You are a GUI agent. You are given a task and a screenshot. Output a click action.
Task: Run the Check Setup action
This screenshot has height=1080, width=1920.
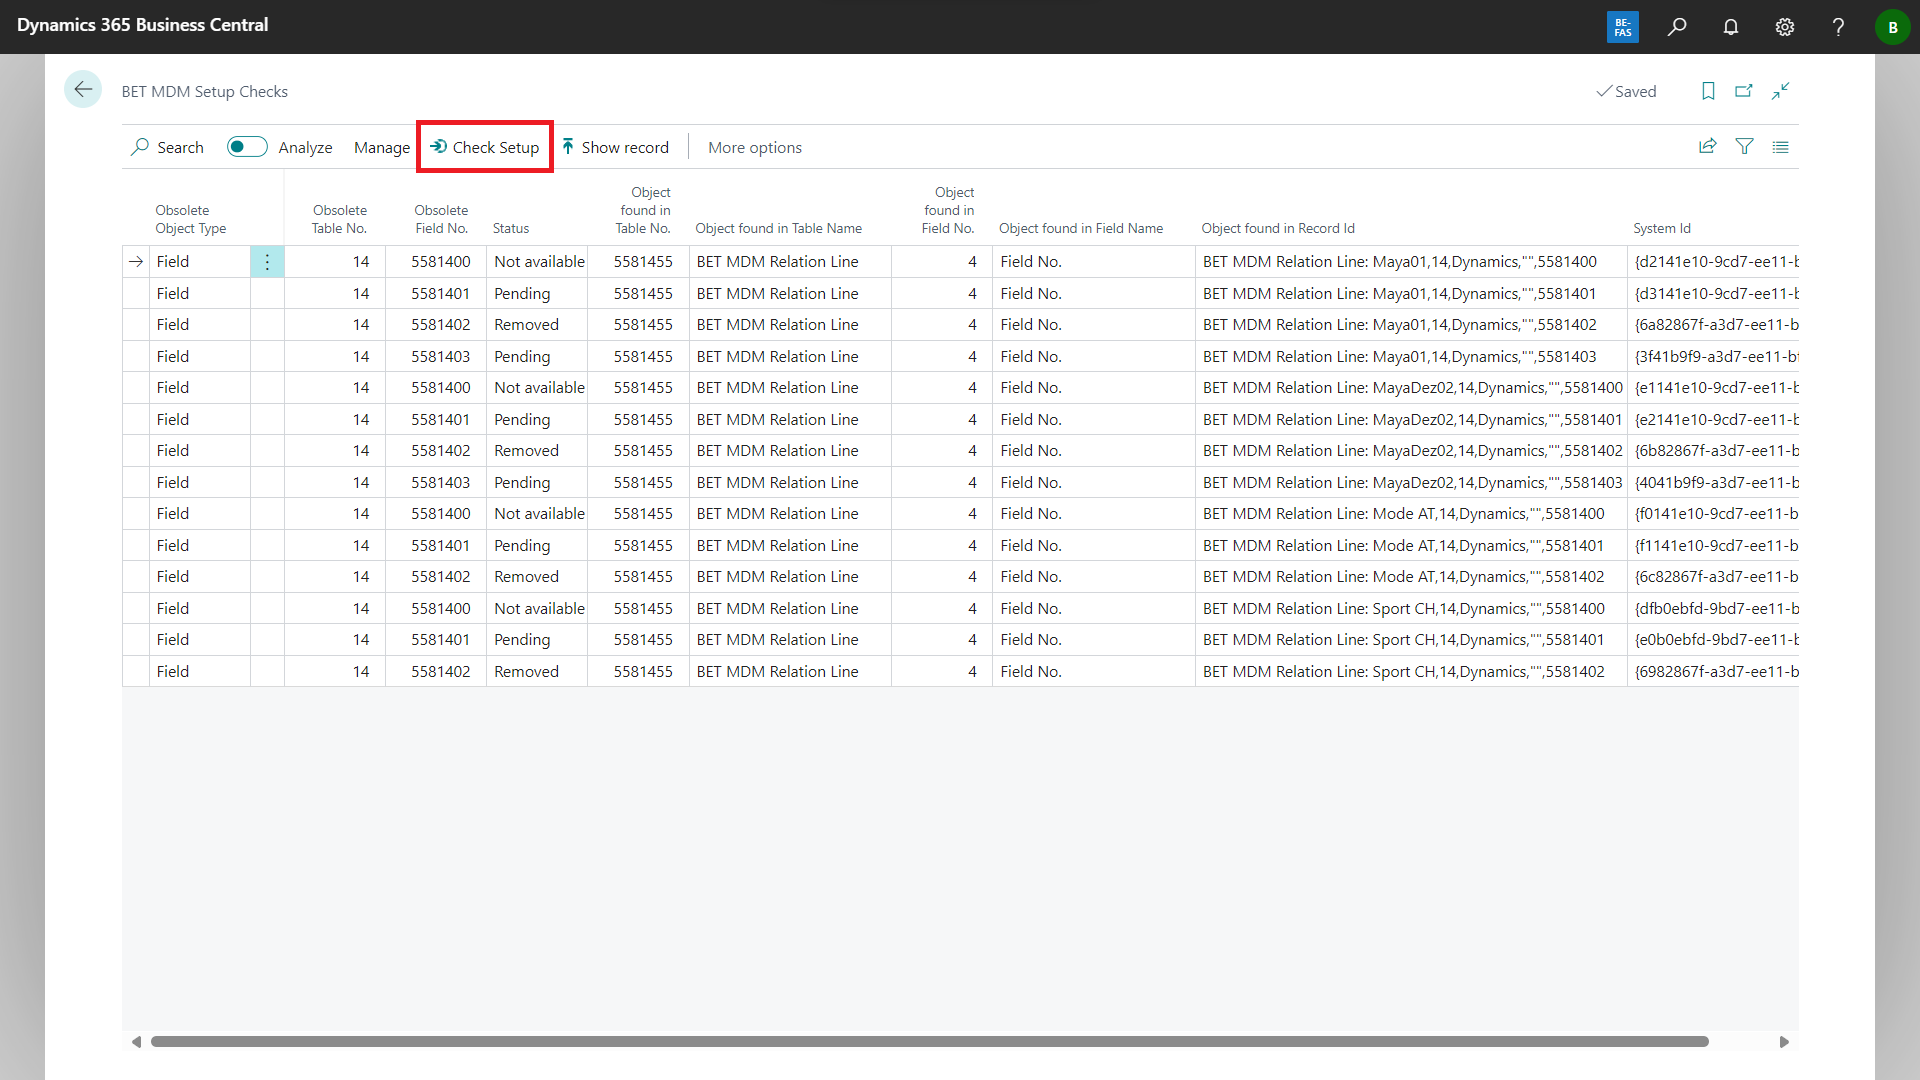pyautogui.click(x=485, y=147)
